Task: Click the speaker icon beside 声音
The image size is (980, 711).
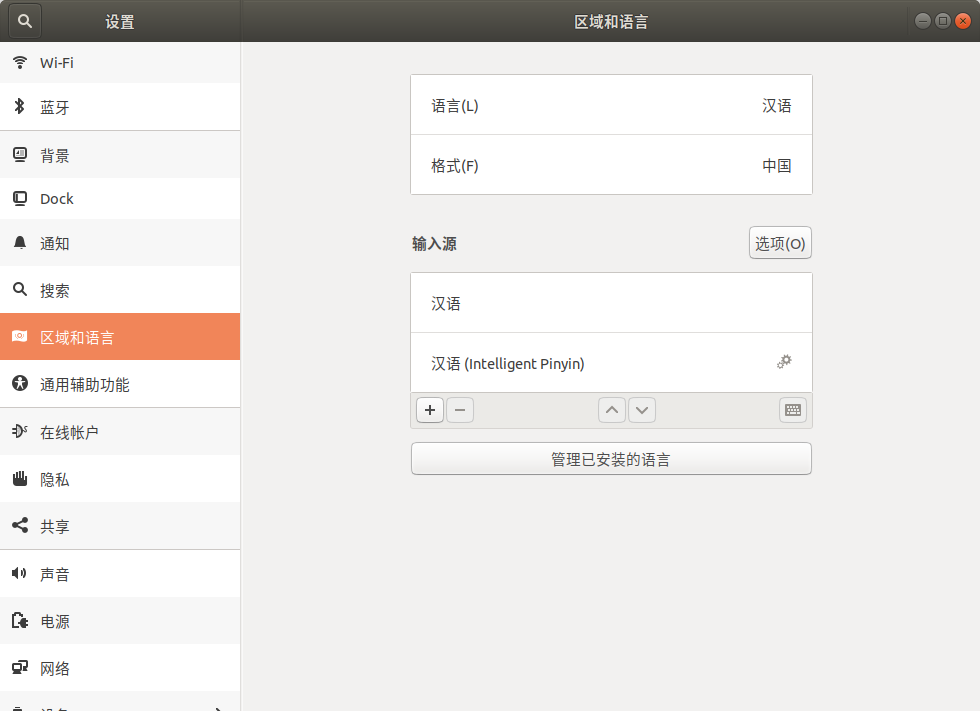Action: [x=20, y=573]
